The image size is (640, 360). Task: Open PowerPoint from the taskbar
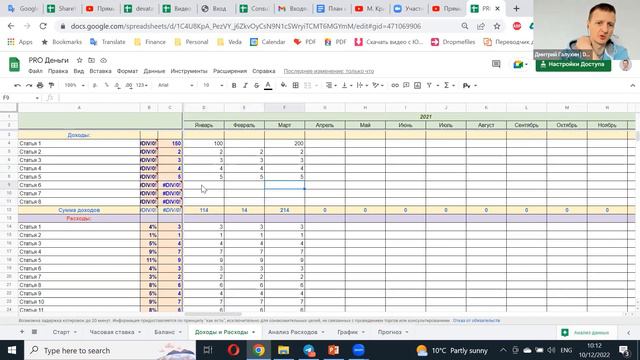(333, 350)
